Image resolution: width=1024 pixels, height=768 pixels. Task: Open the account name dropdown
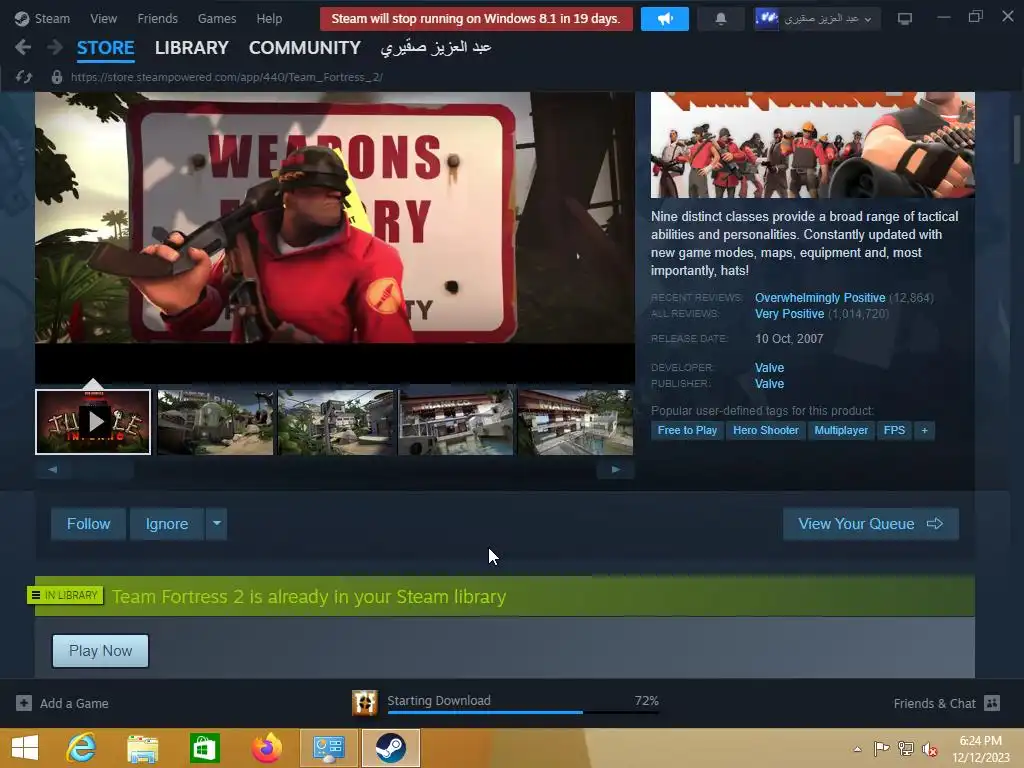pos(817,18)
